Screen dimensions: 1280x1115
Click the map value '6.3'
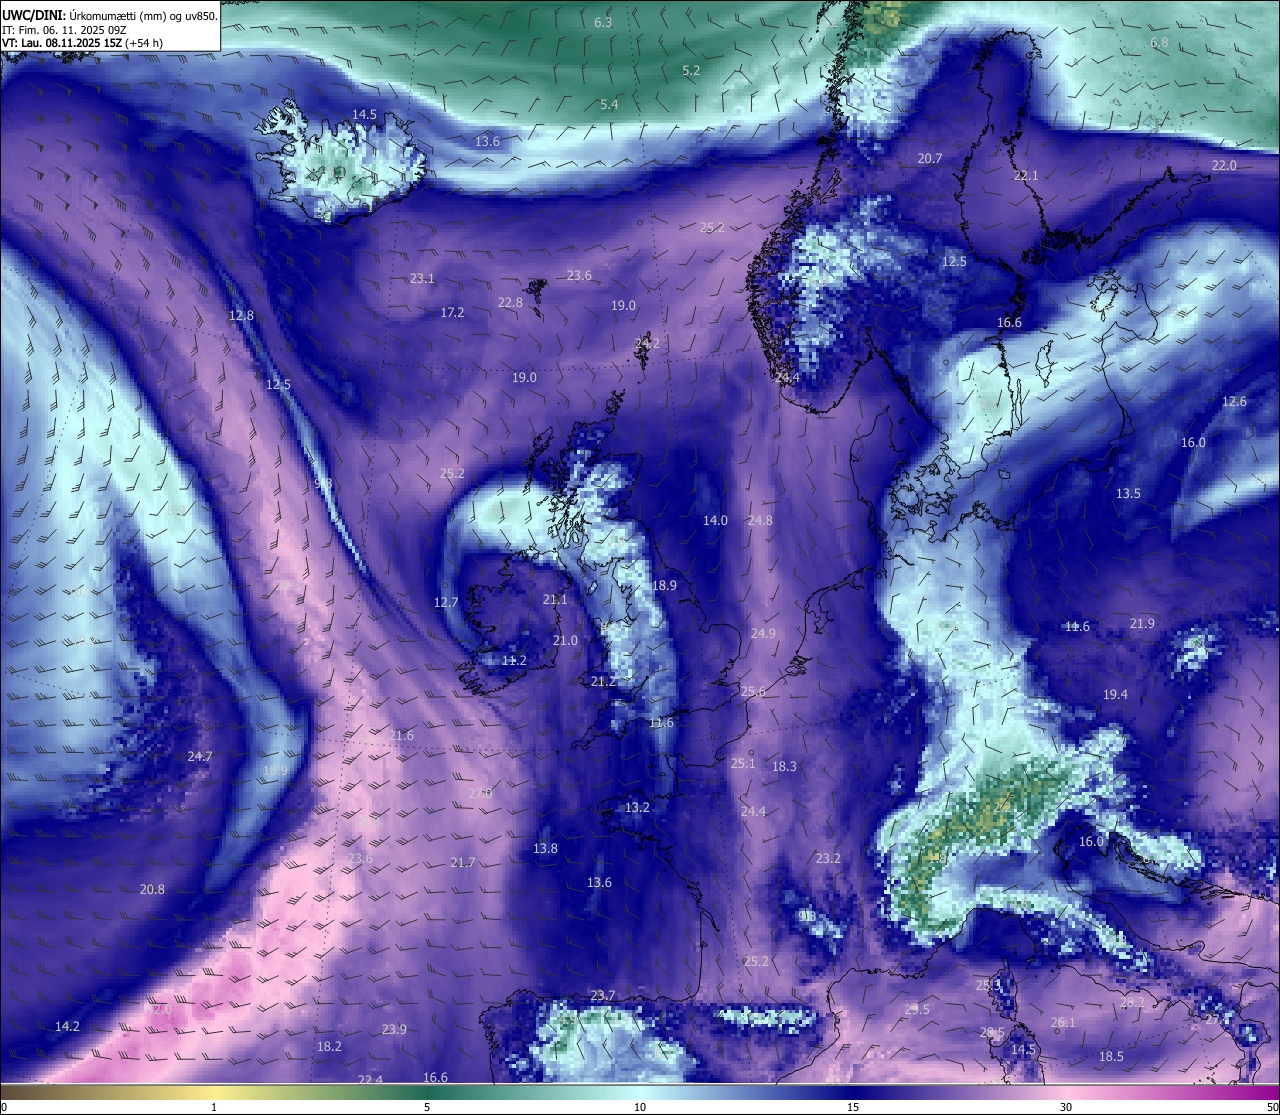point(603,22)
